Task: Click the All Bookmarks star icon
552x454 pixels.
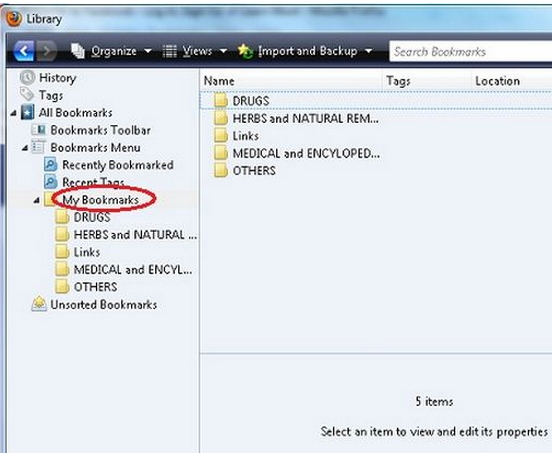Action: click(28, 112)
